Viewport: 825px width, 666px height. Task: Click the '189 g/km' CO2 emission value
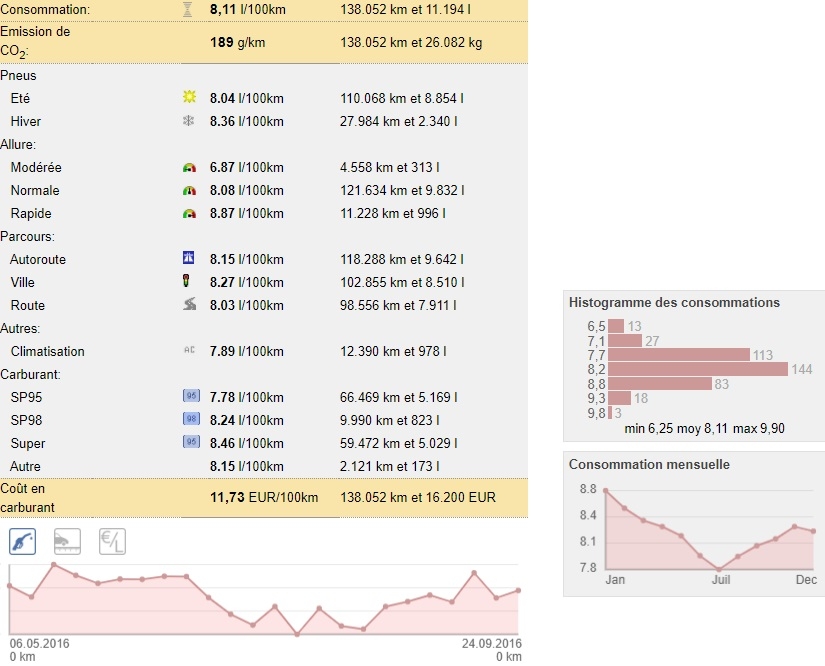tap(237, 43)
